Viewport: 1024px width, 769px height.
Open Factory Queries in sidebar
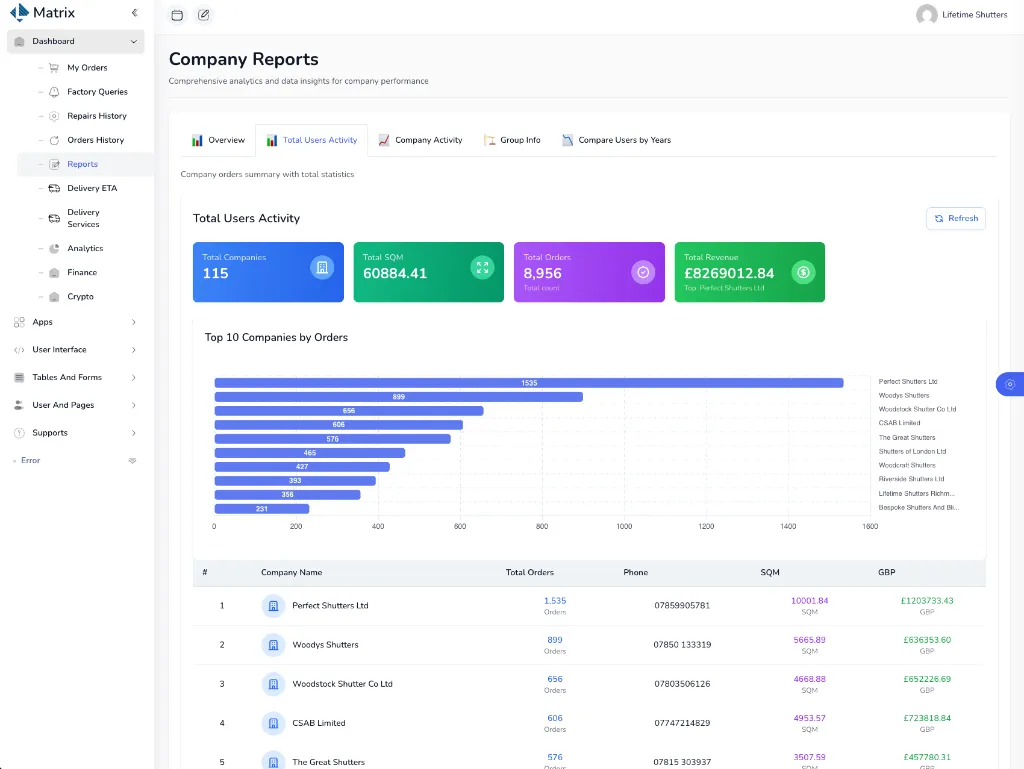pyautogui.click(x=97, y=92)
